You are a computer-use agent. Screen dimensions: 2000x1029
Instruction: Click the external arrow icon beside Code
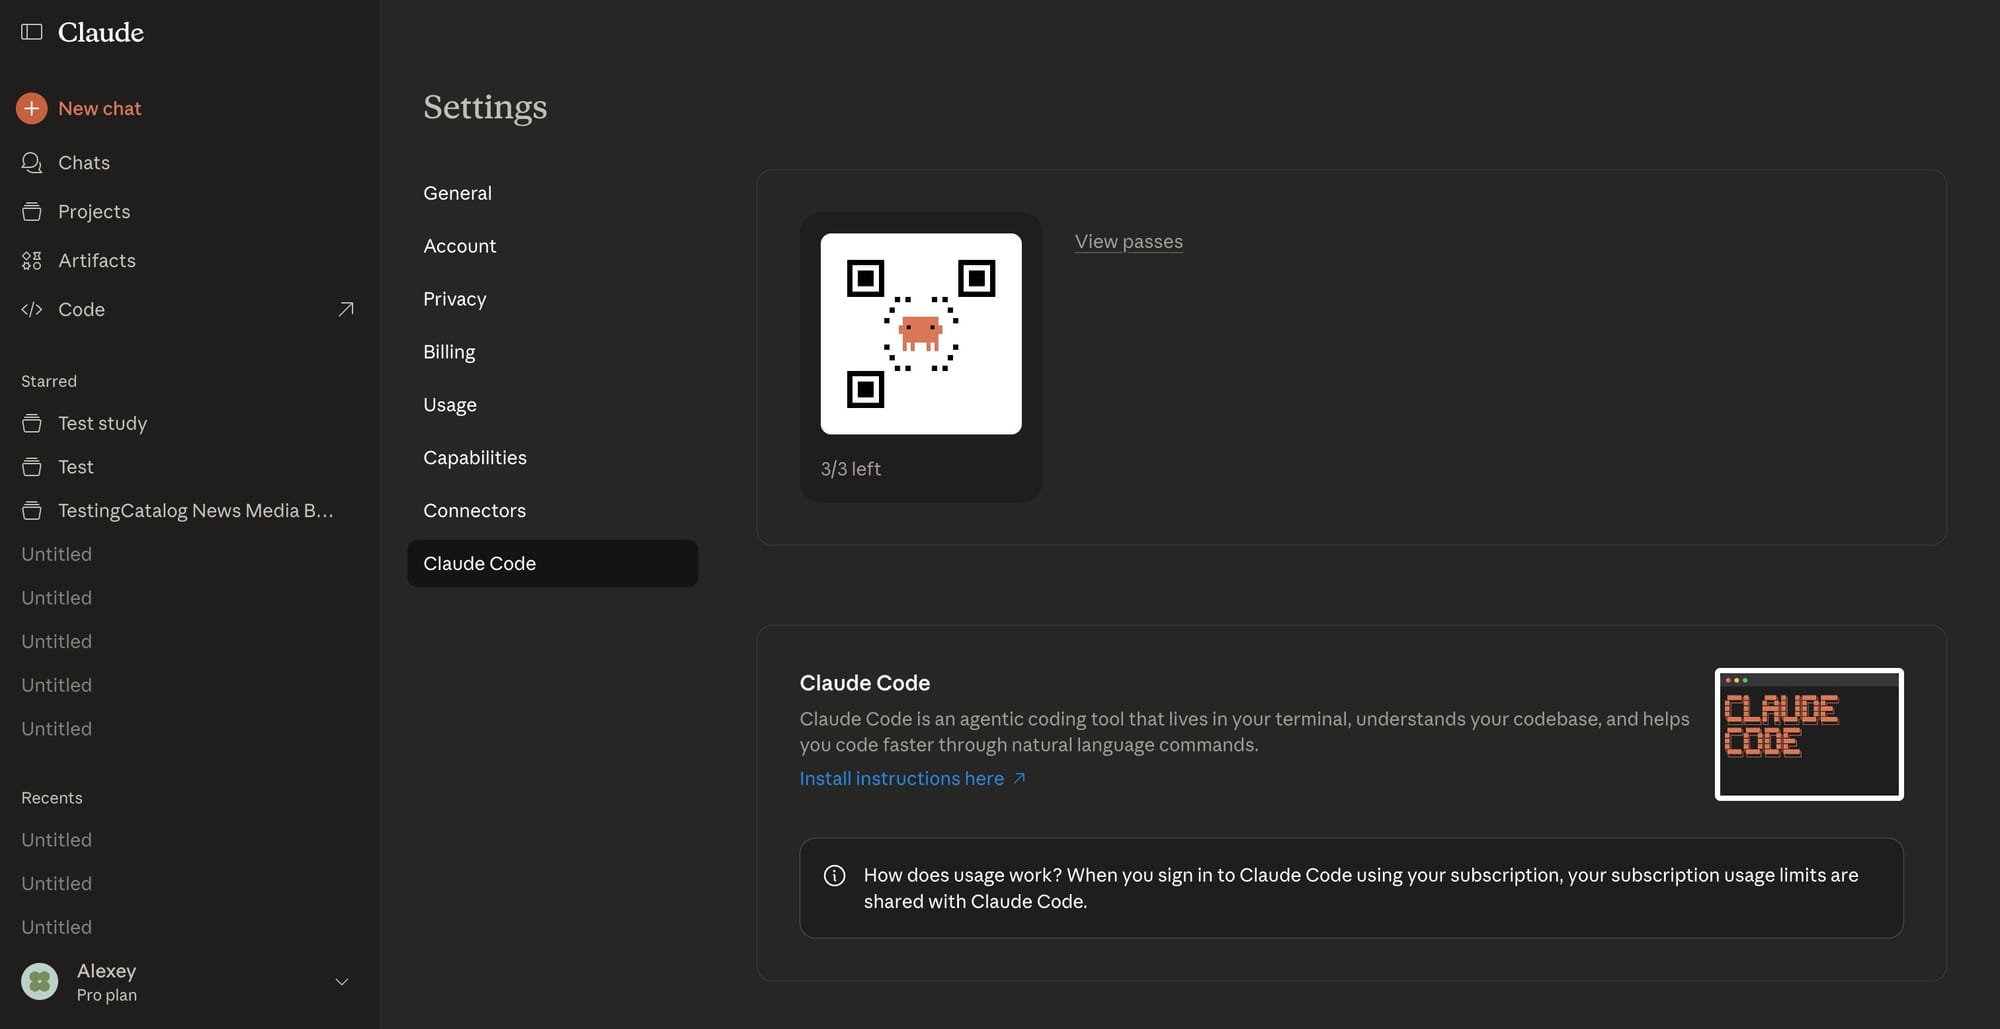tap(346, 309)
